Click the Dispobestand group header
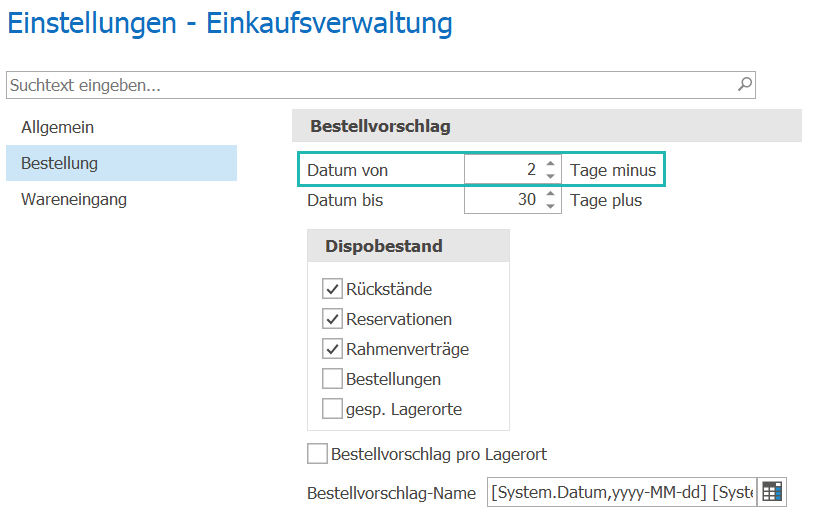This screenshot has height=516, width=813. (x=408, y=246)
